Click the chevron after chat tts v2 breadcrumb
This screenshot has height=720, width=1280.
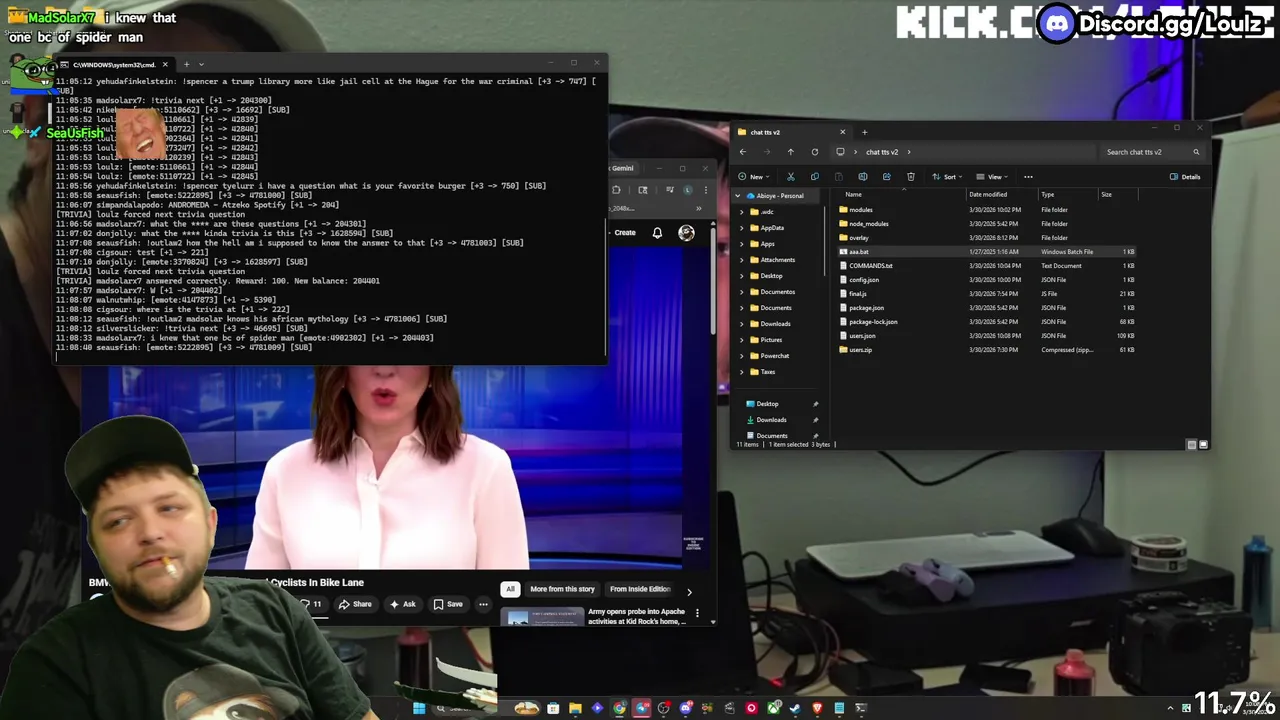click(909, 152)
